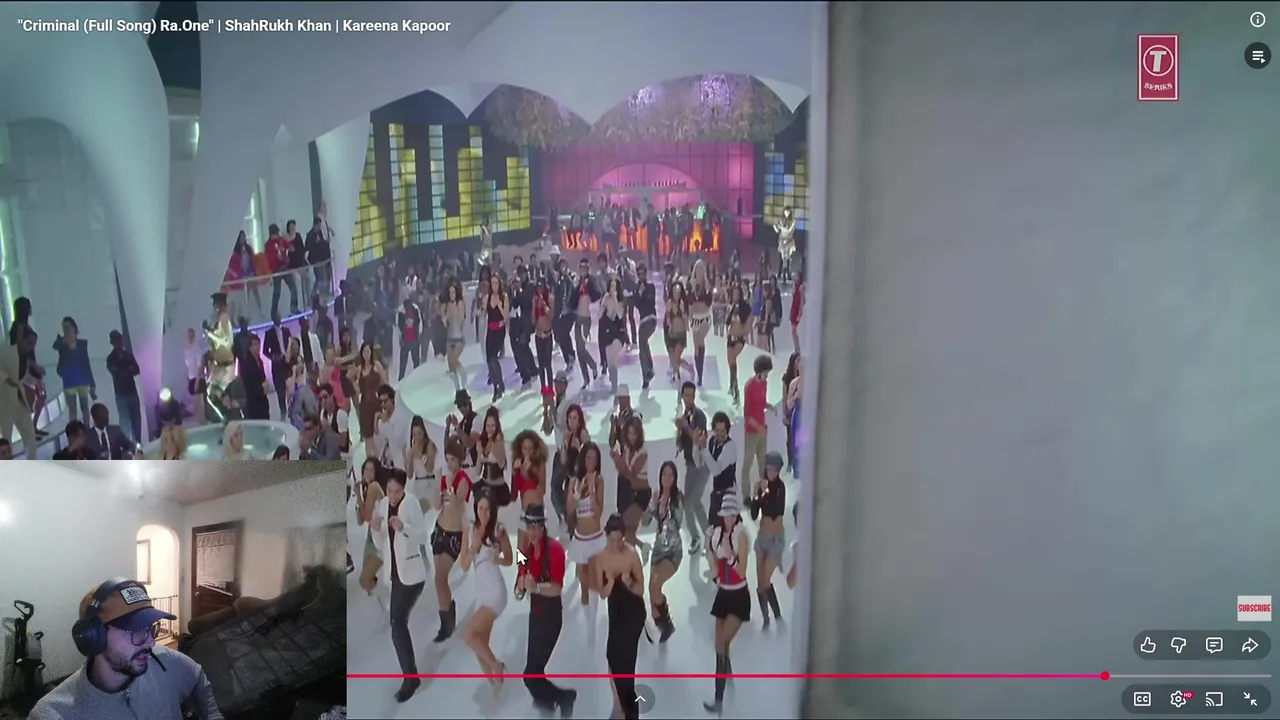Open the comments panel icon
Viewport: 1280px width, 720px height.
click(1214, 646)
